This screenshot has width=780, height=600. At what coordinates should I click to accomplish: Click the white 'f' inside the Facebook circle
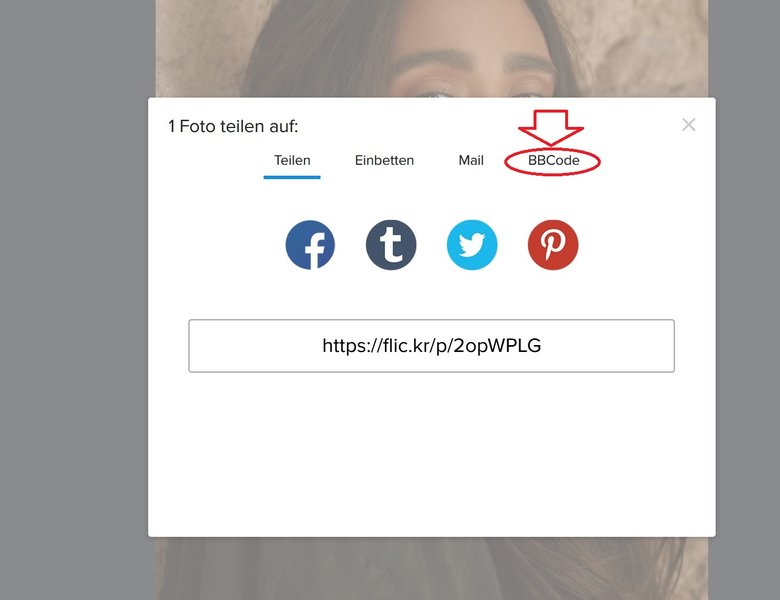coord(315,250)
